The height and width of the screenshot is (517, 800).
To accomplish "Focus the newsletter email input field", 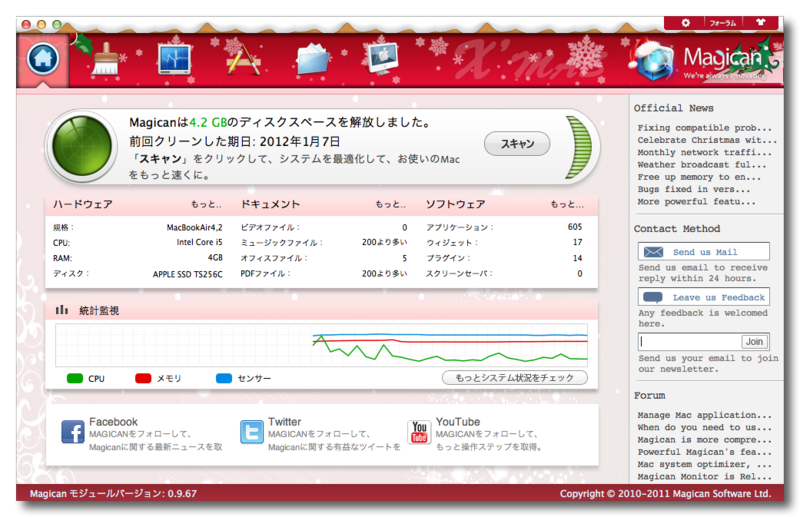I will 689,341.
